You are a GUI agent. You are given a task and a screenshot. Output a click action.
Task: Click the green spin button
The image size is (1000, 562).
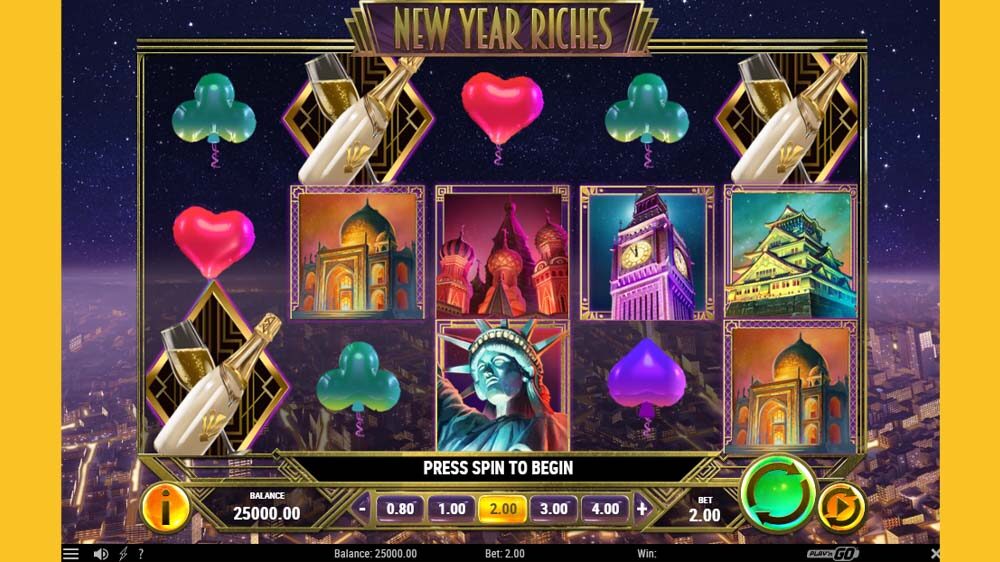(x=778, y=493)
